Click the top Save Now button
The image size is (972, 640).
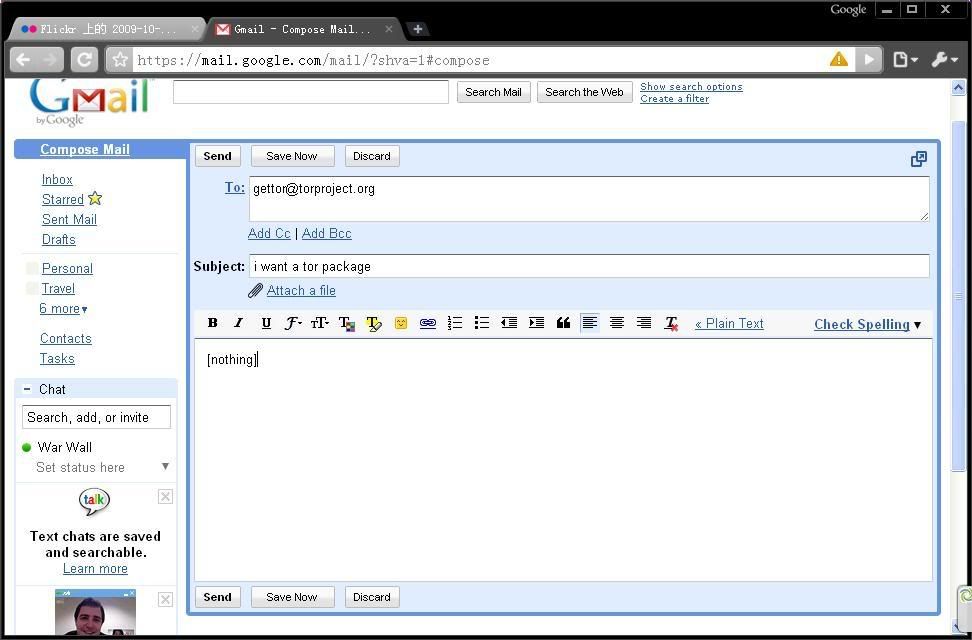(x=293, y=156)
